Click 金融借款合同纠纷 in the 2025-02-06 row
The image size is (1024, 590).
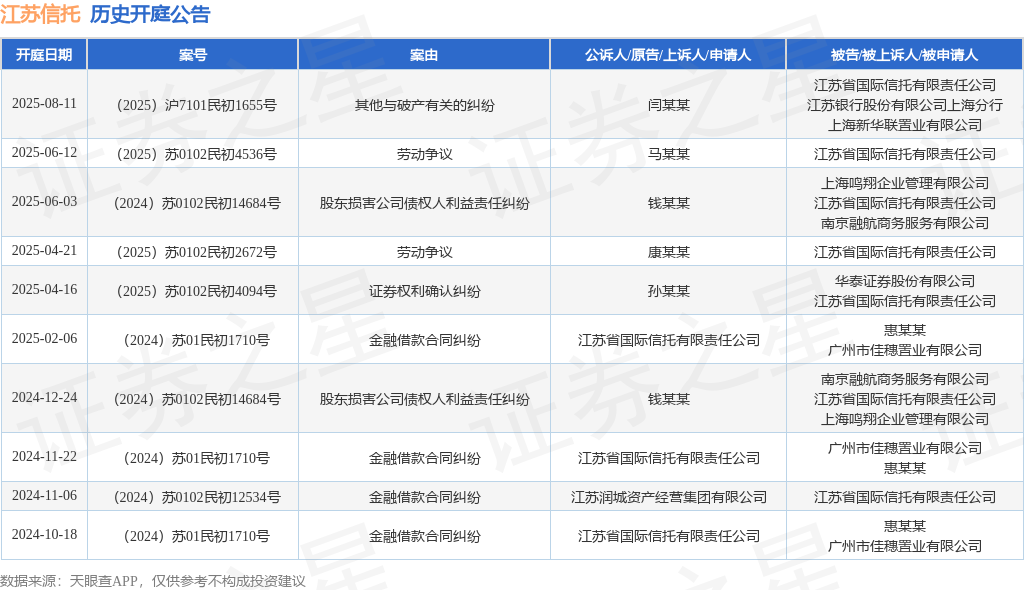pyautogui.click(x=424, y=340)
